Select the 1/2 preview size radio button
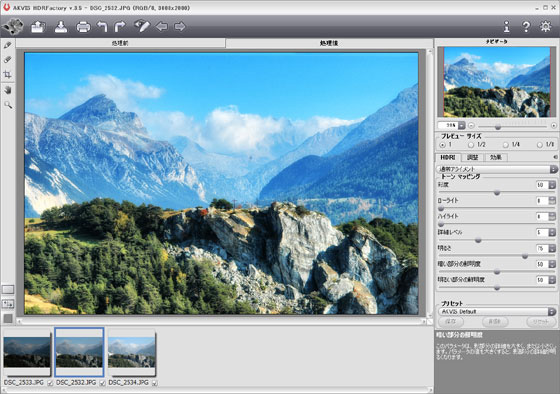Viewport: 560px width, 394px height. click(471, 145)
